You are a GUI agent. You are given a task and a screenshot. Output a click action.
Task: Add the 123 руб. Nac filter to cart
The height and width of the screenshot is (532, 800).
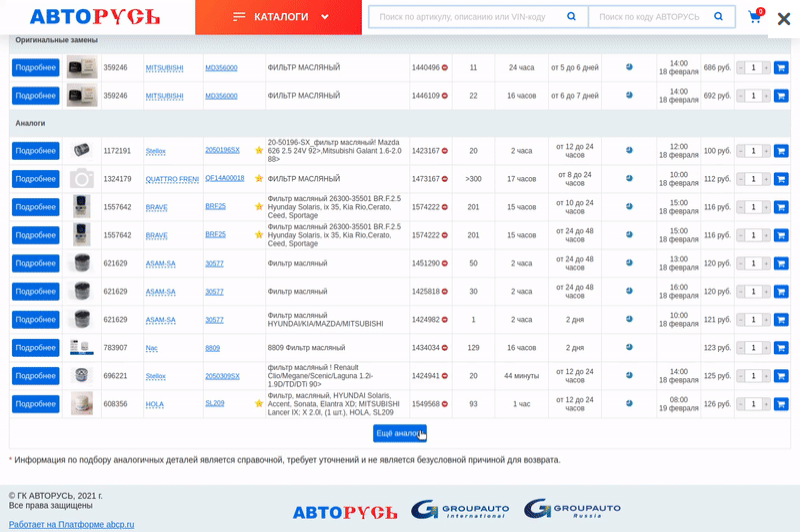pos(781,348)
